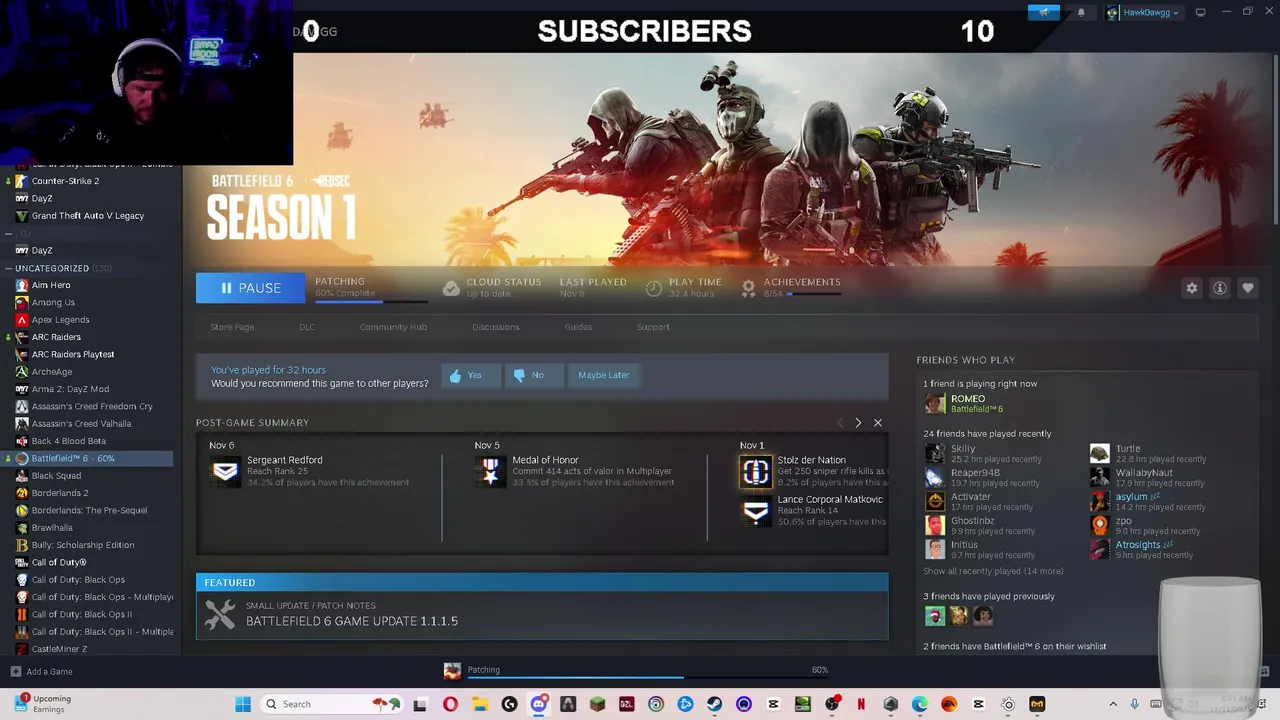Open the DLC tab

307,327
